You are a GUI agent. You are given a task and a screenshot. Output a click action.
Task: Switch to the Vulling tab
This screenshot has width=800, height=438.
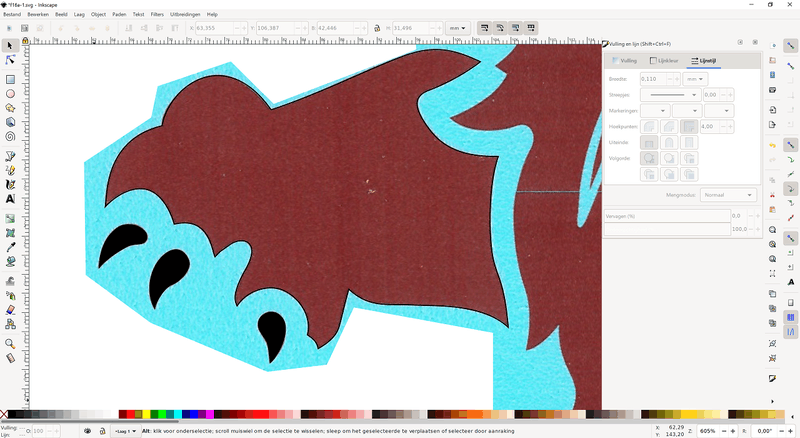click(624, 61)
